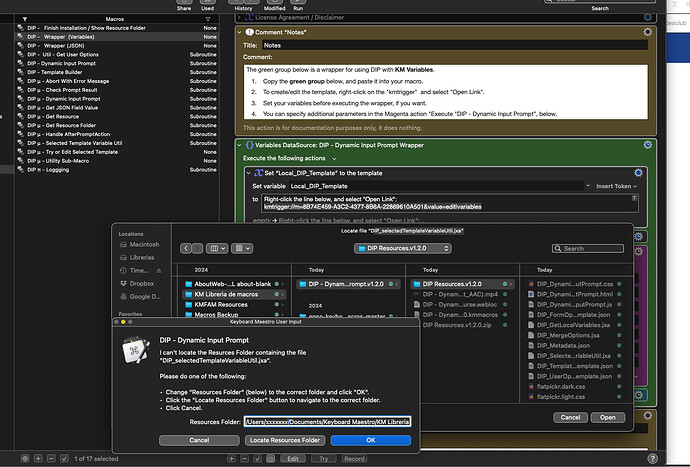The image size is (690, 467).
Task: Open 'Execute the following actions' chevron menu
Action: [x=334, y=158]
